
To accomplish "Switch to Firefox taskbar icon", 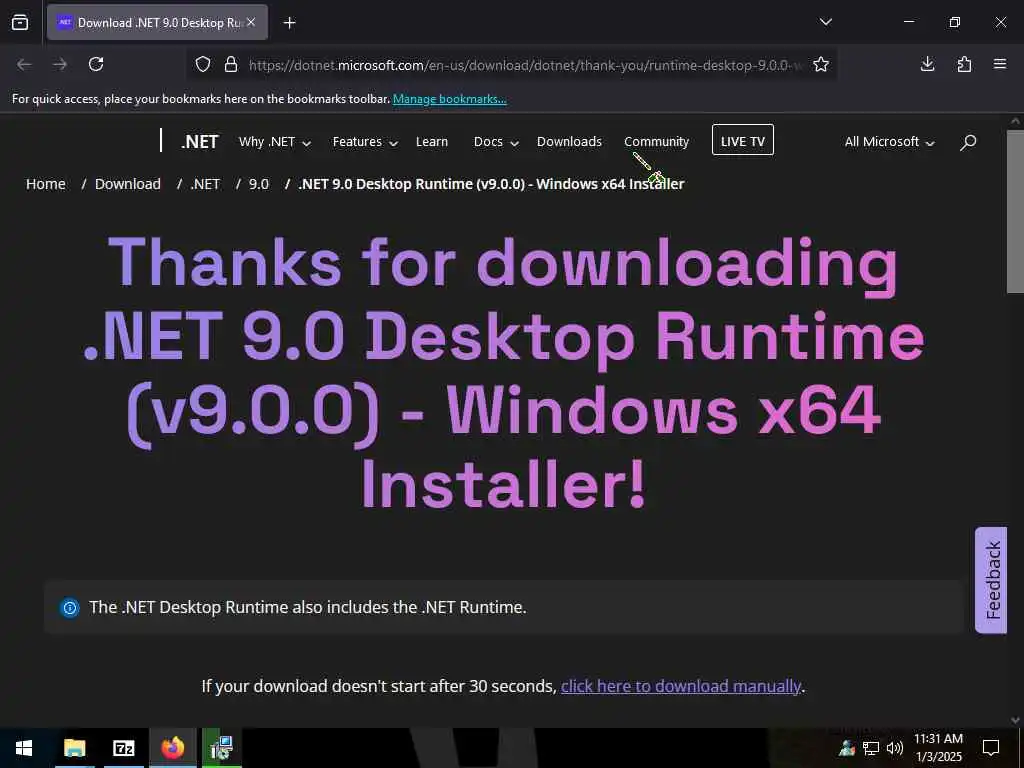I will pos(172,748).
